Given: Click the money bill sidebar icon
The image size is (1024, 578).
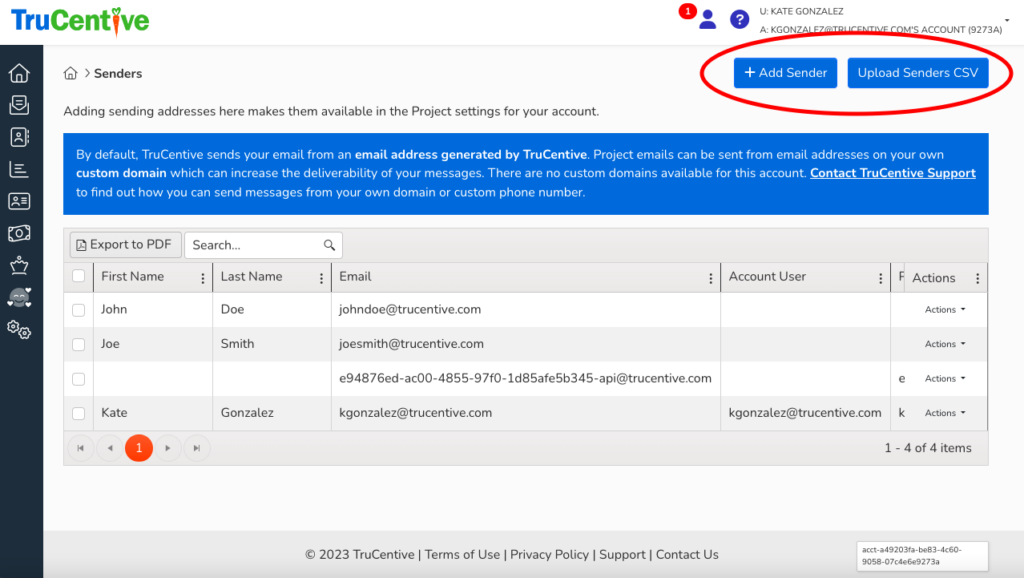Looking at the screenshot, I should click(x=19, y=233).
